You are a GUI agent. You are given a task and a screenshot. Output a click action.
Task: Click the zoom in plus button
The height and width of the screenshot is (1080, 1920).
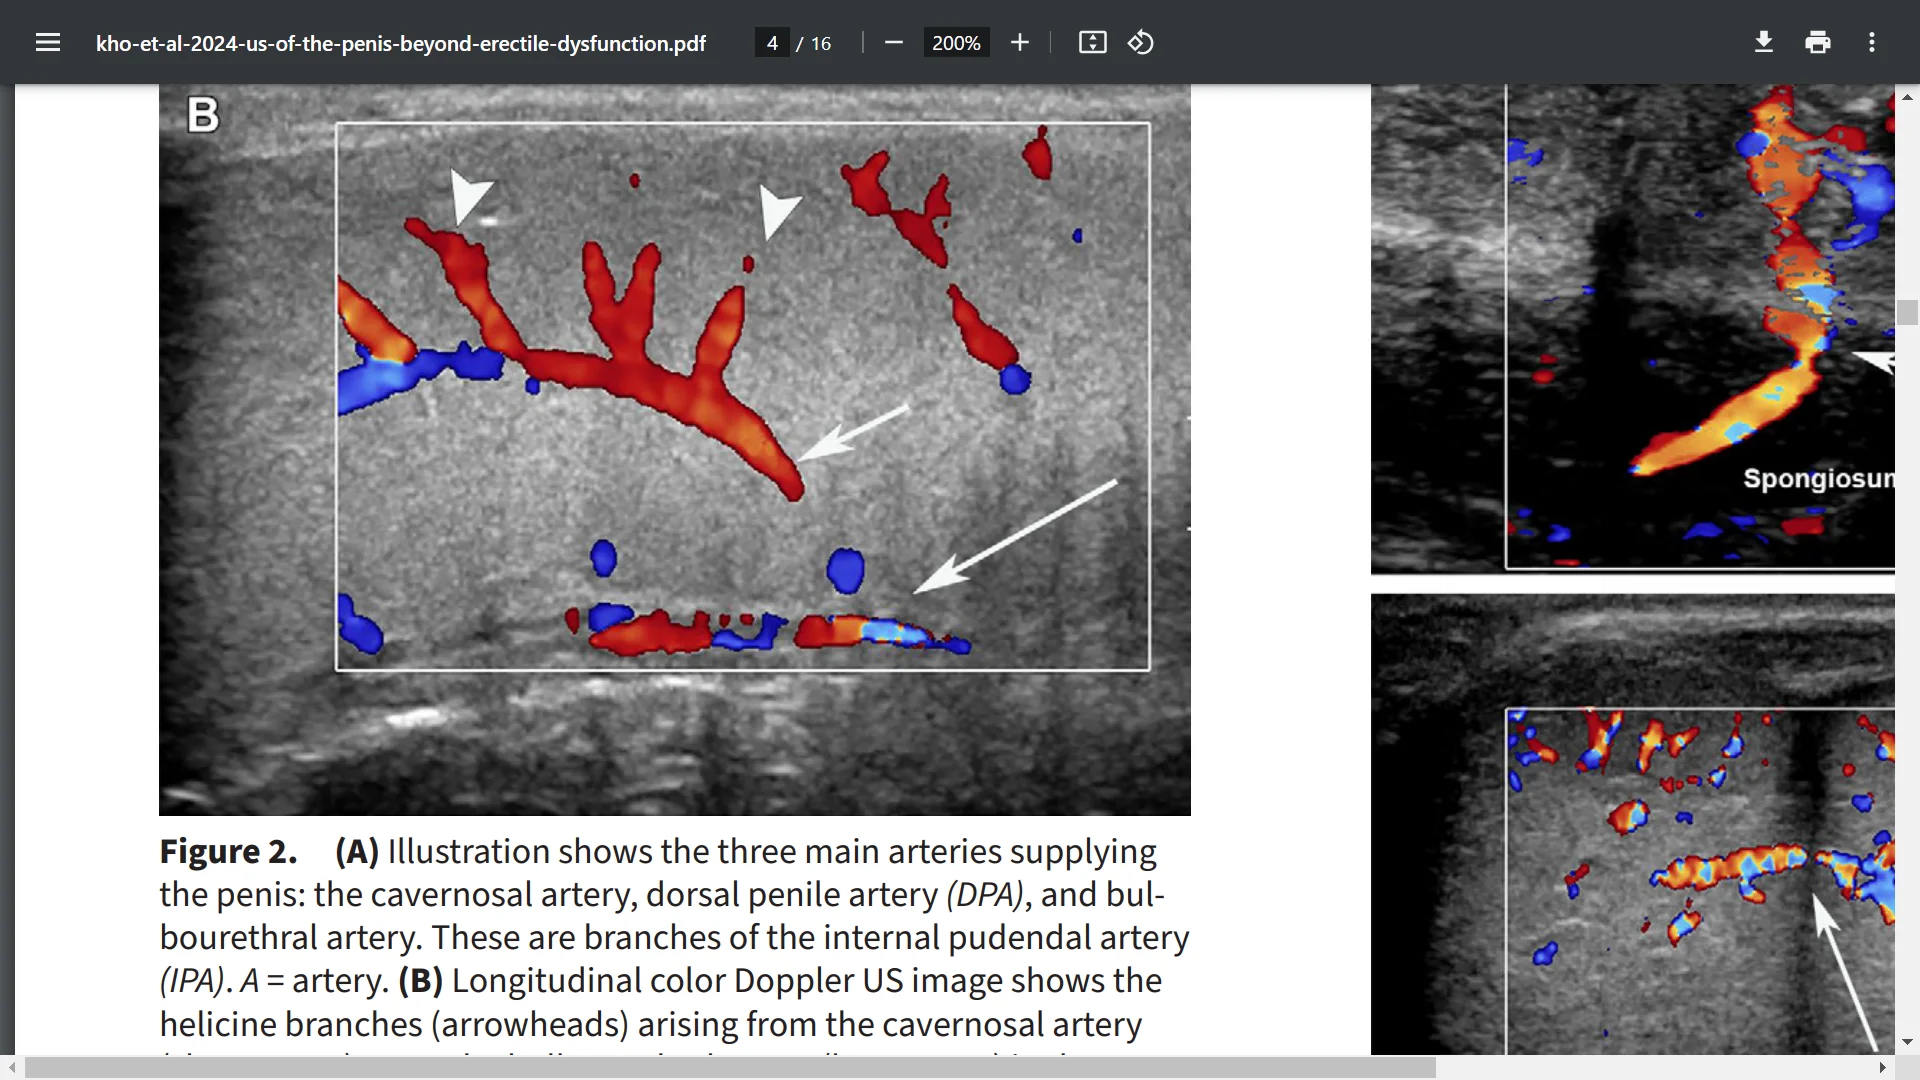[x=1019, y=42]
